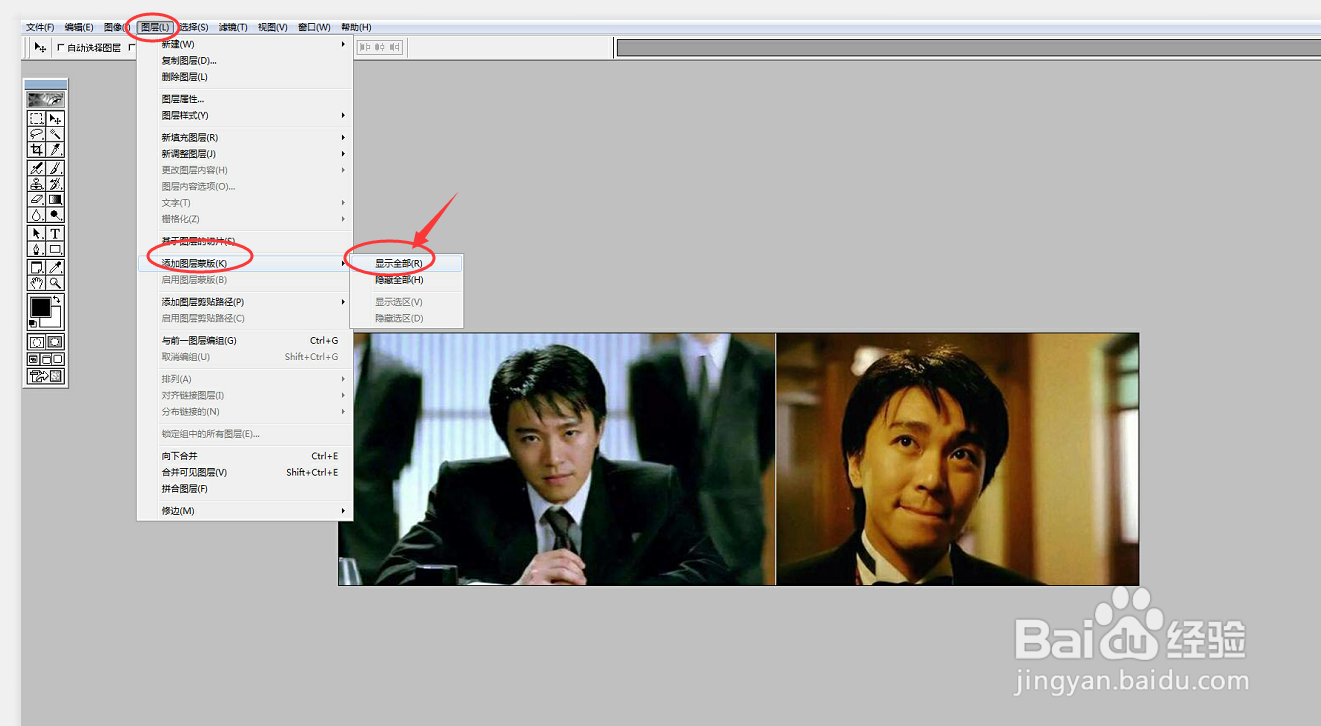Open the 滤镜(T) menu
The image size is (1321, 726).
pos(233,27)
